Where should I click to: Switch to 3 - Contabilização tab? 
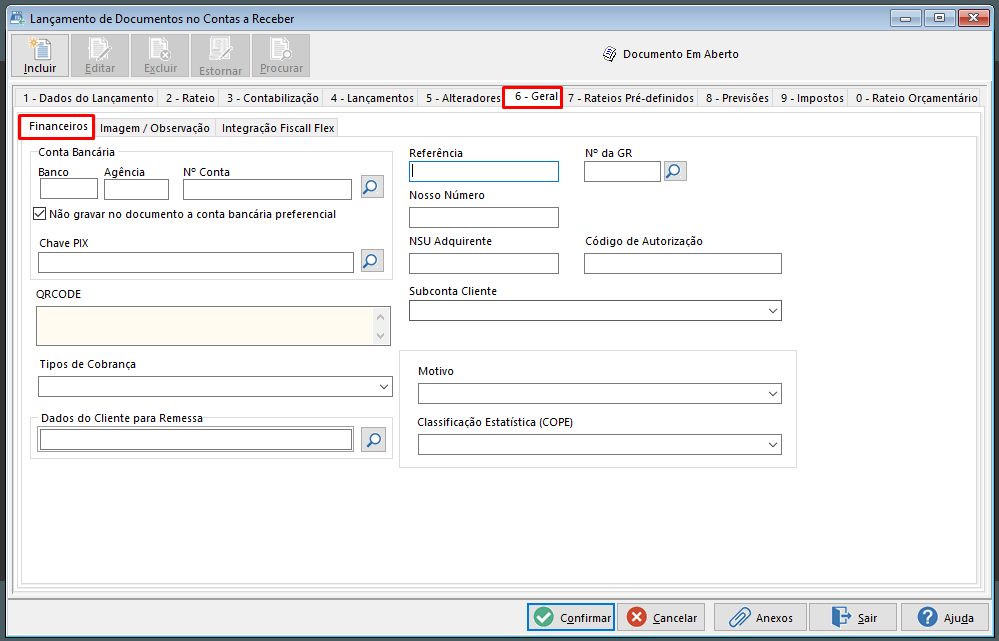(272, 98)
